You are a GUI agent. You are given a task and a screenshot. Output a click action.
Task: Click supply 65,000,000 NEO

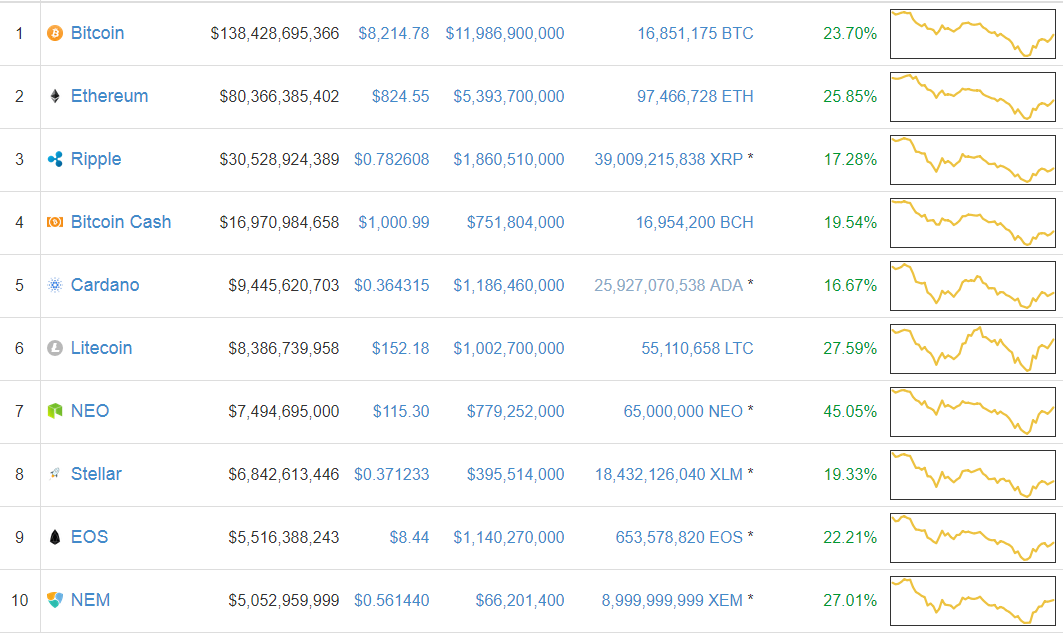click(x=683, y=411)
